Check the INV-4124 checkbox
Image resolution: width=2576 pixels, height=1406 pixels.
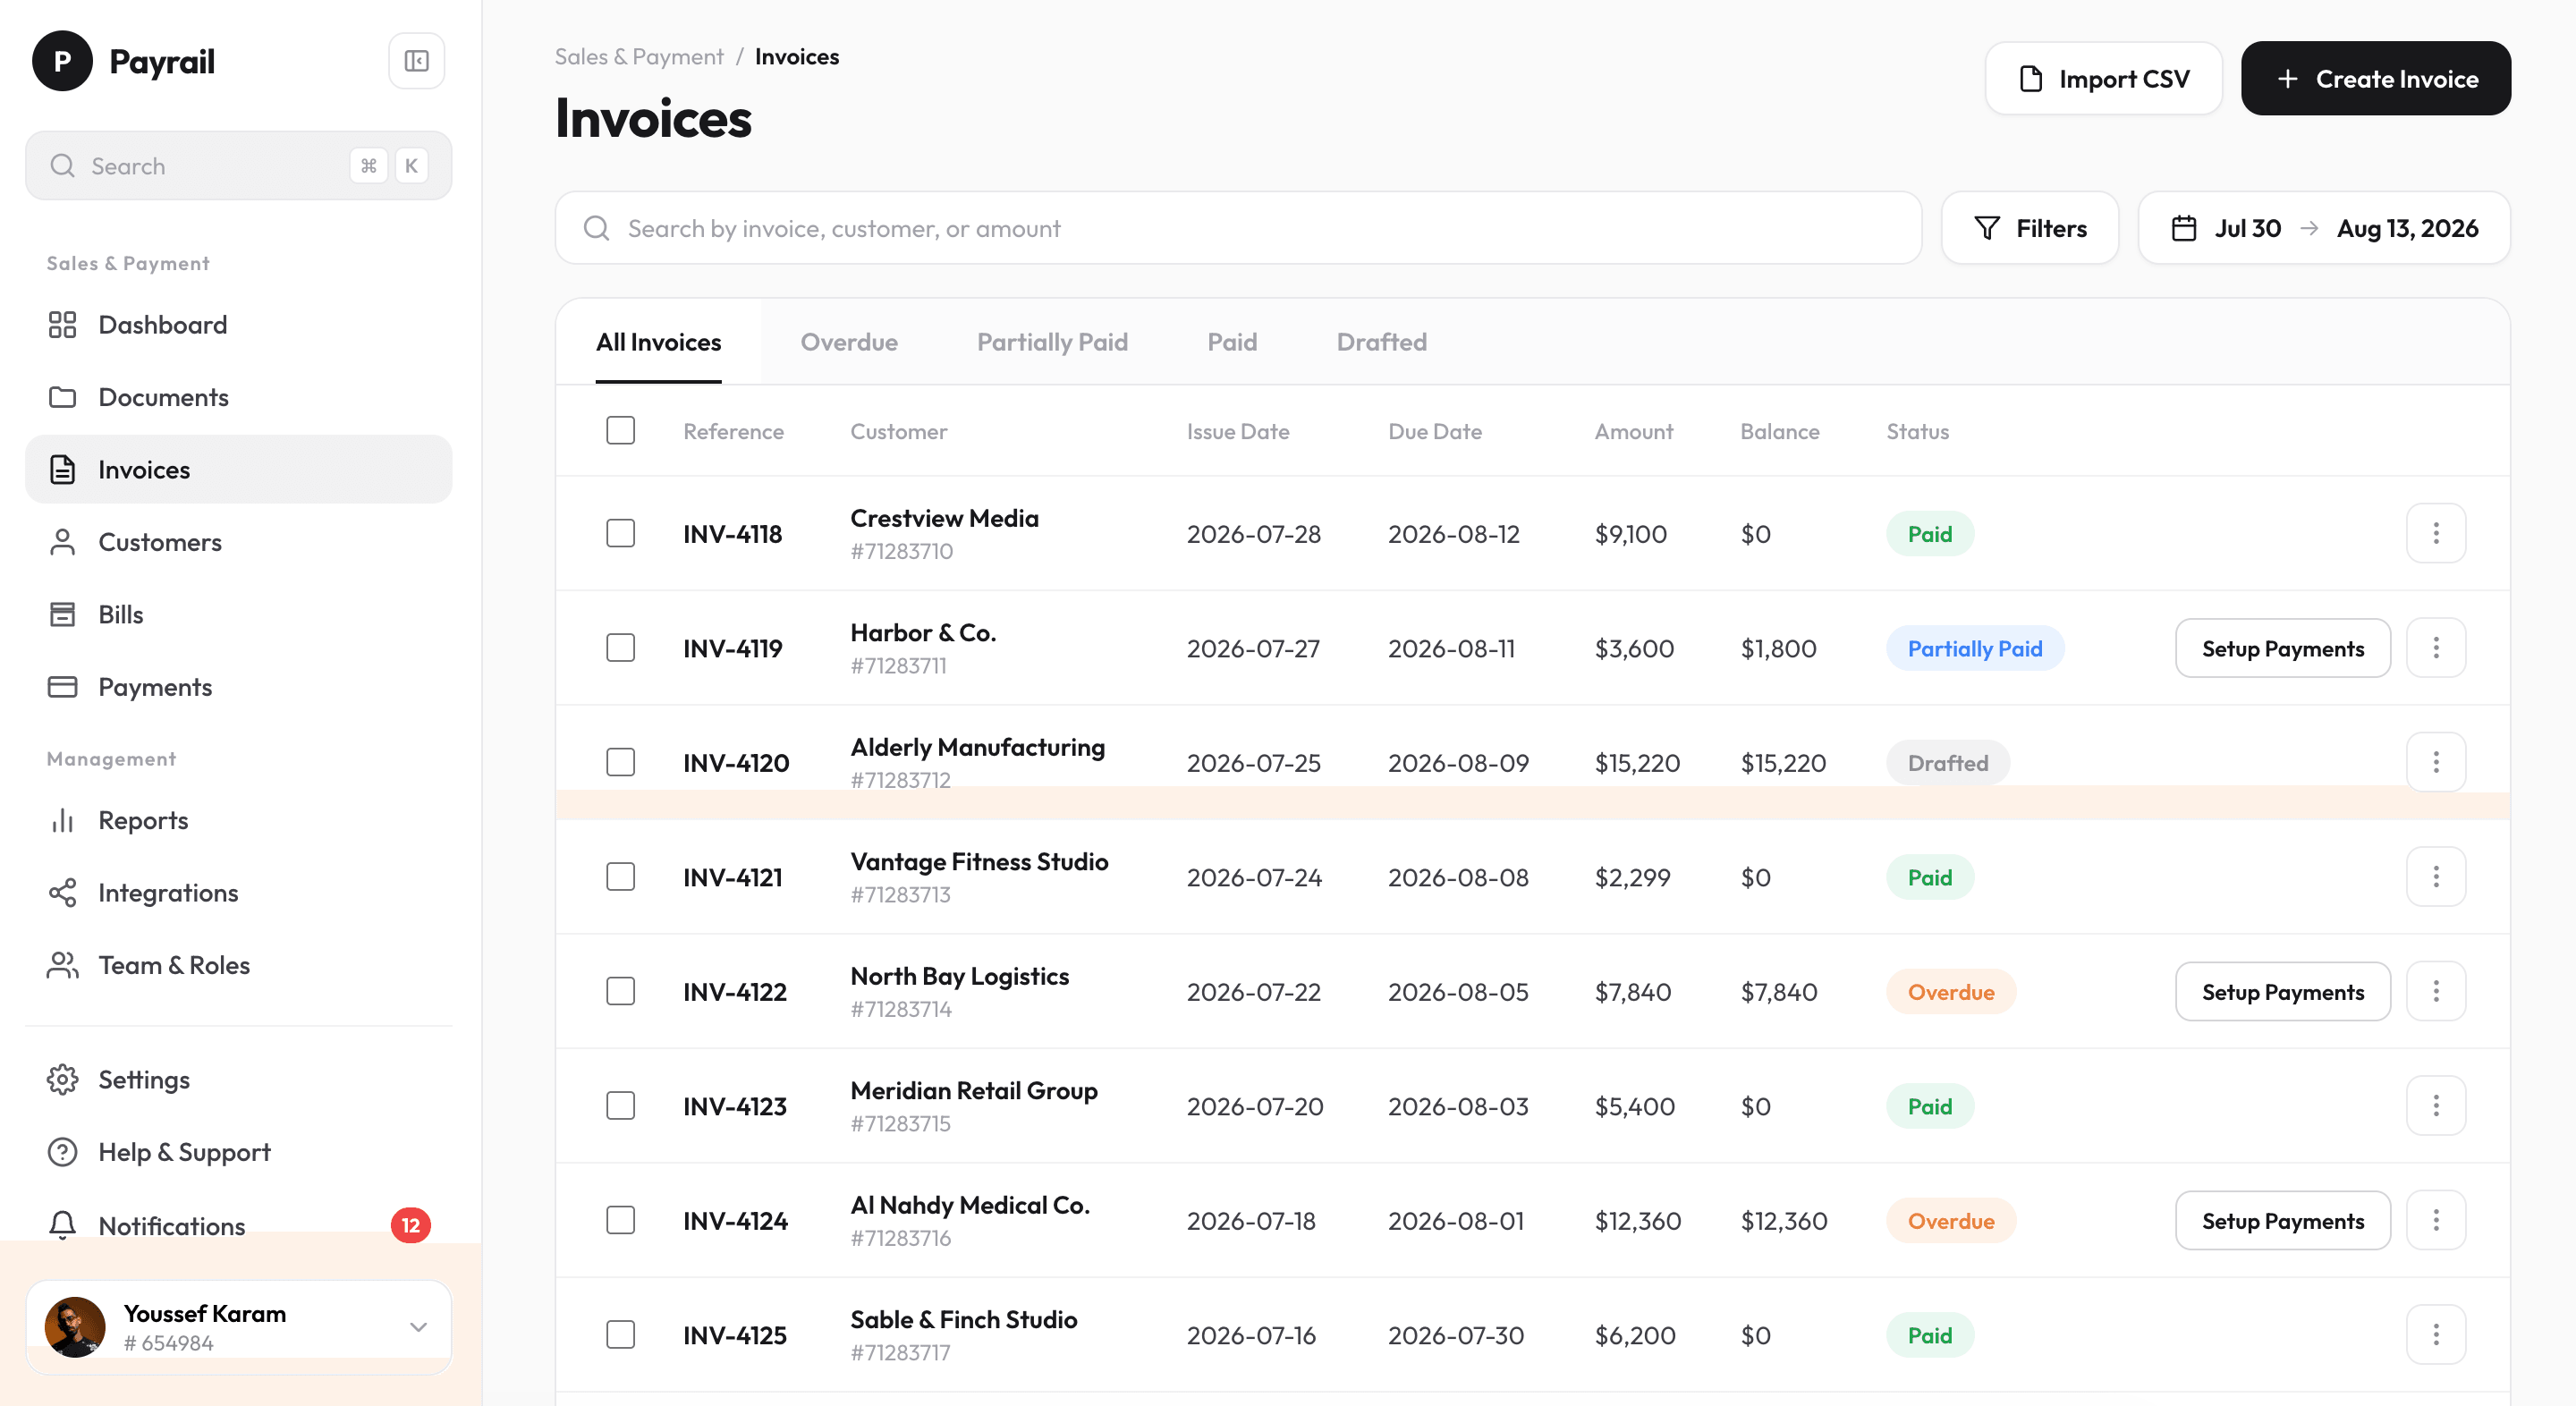coord(620,1220)
